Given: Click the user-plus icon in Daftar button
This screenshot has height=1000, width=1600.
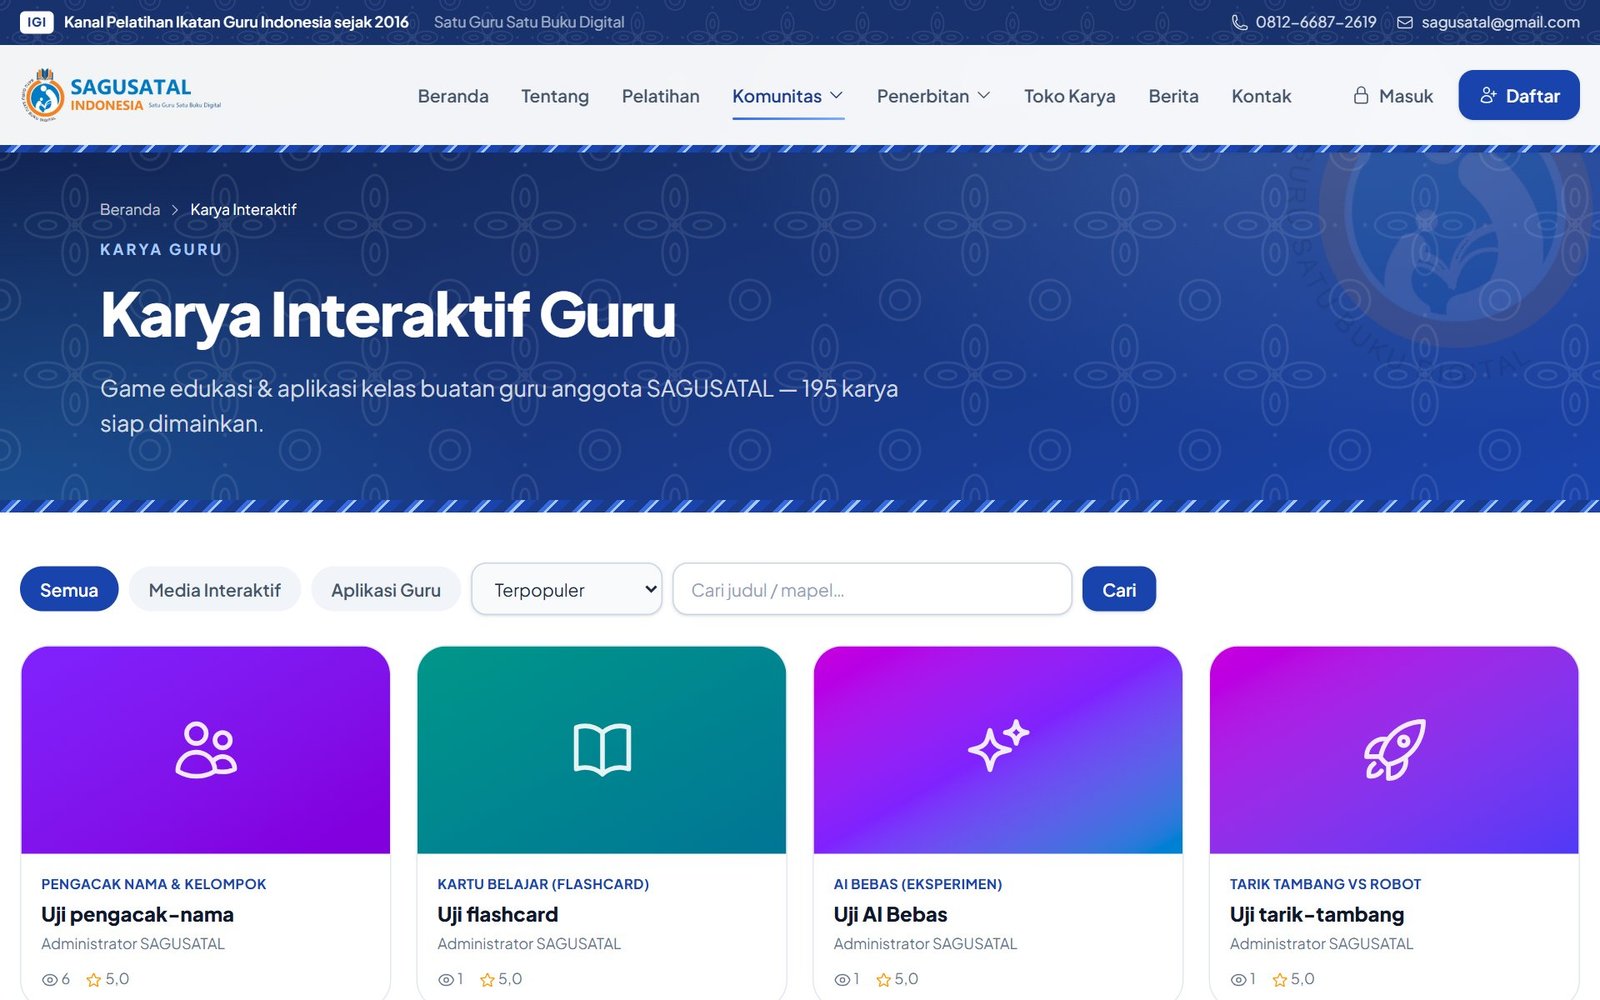Looking at the screenshot, I should click(1489, 95).
